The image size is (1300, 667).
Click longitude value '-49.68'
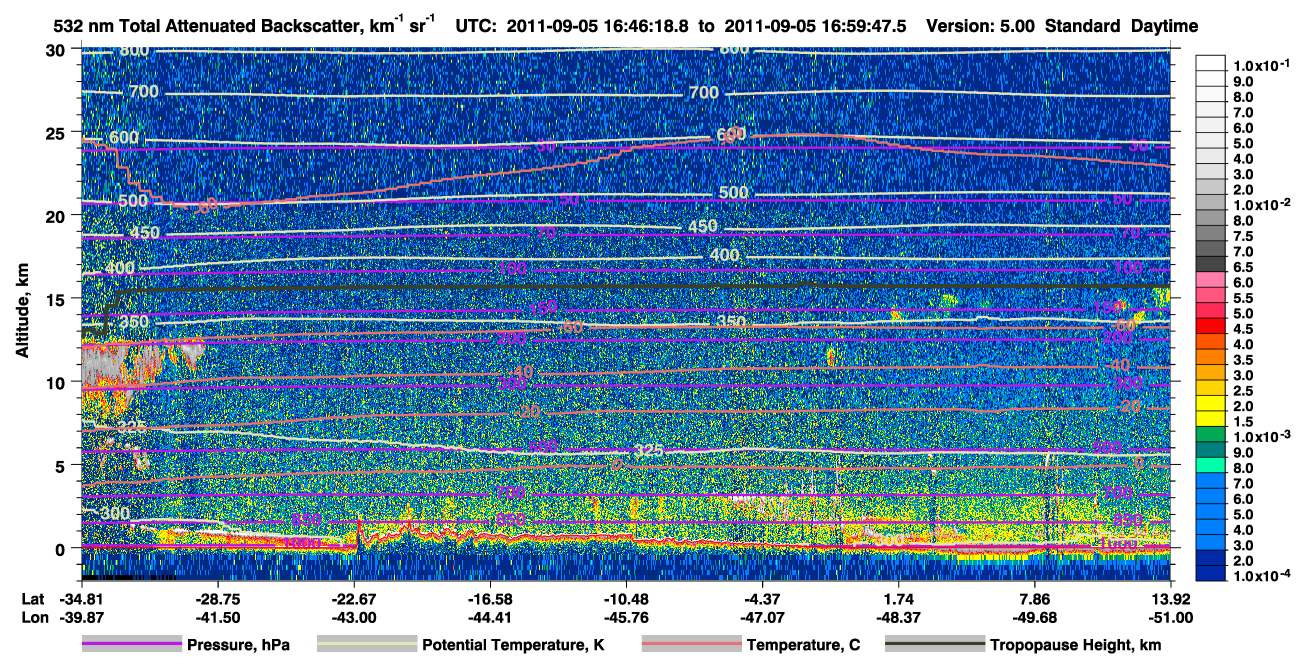click(x=1034, y=617)
